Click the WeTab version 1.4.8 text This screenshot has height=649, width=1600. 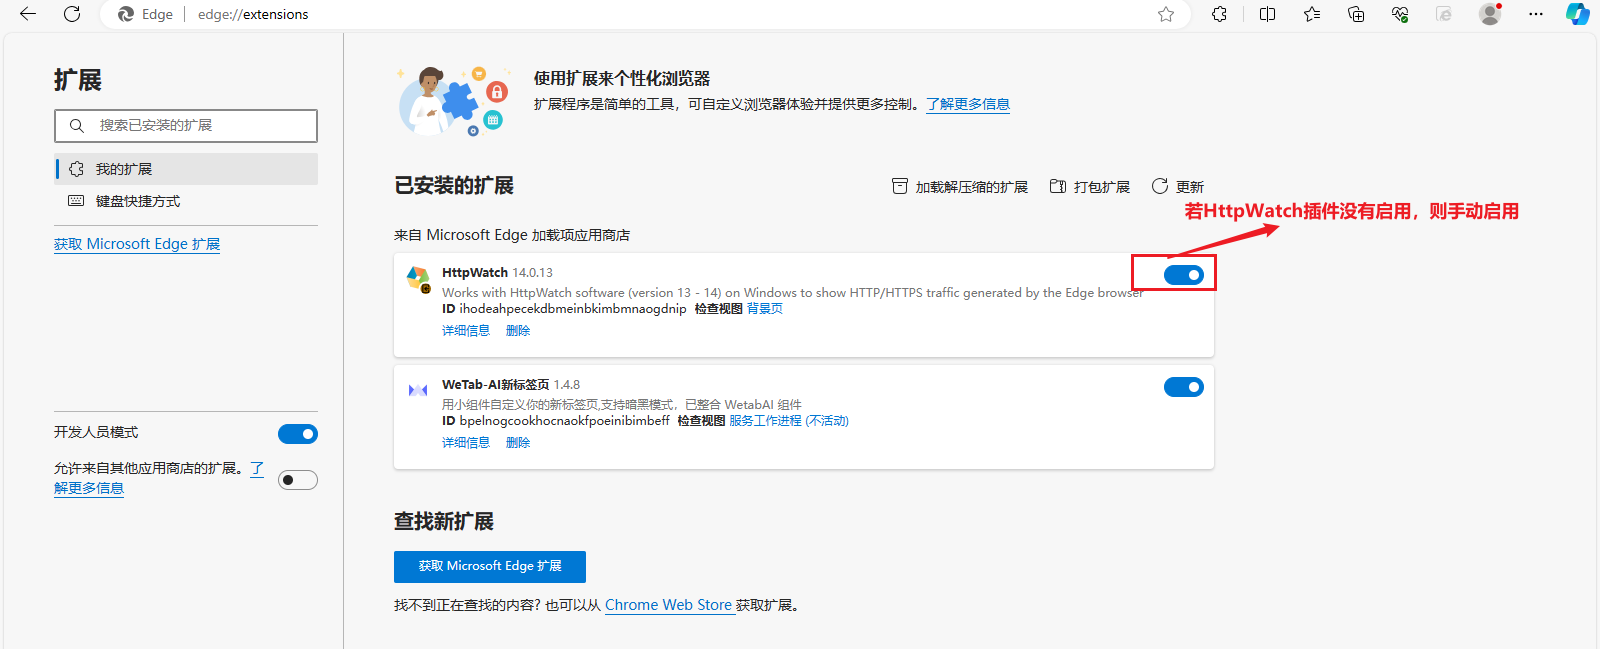tap(567, 385)
